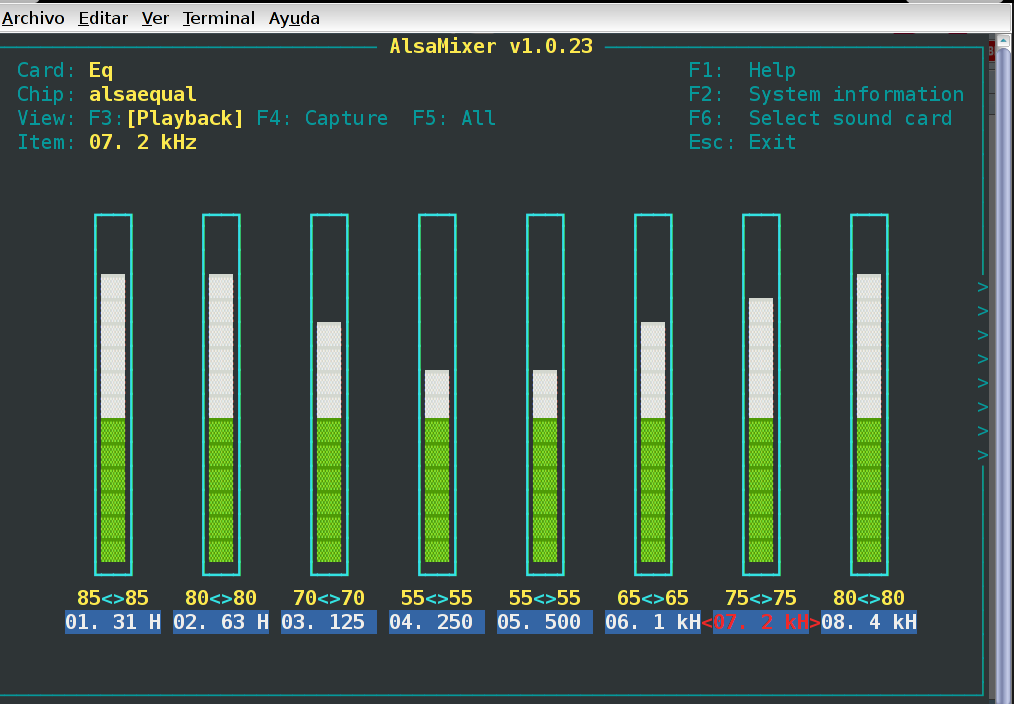Open the Terminal menu
This screenshot has width=1014, height=704.
coord(219,18)
